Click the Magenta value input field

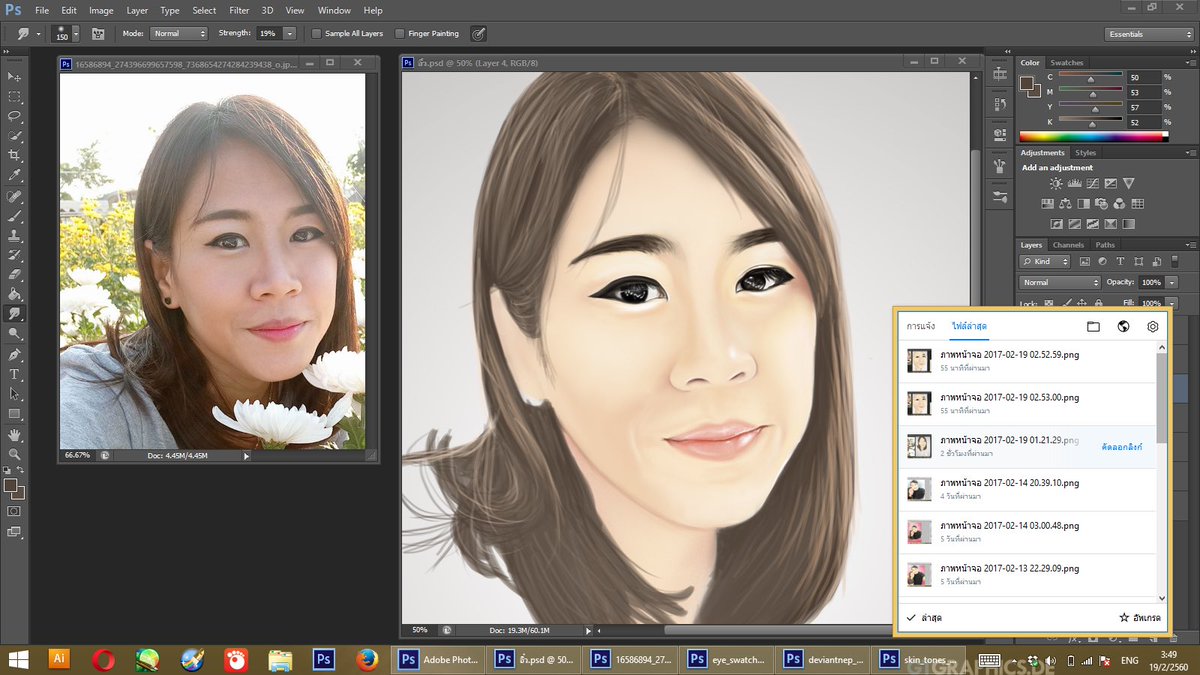click(1142, 92)
